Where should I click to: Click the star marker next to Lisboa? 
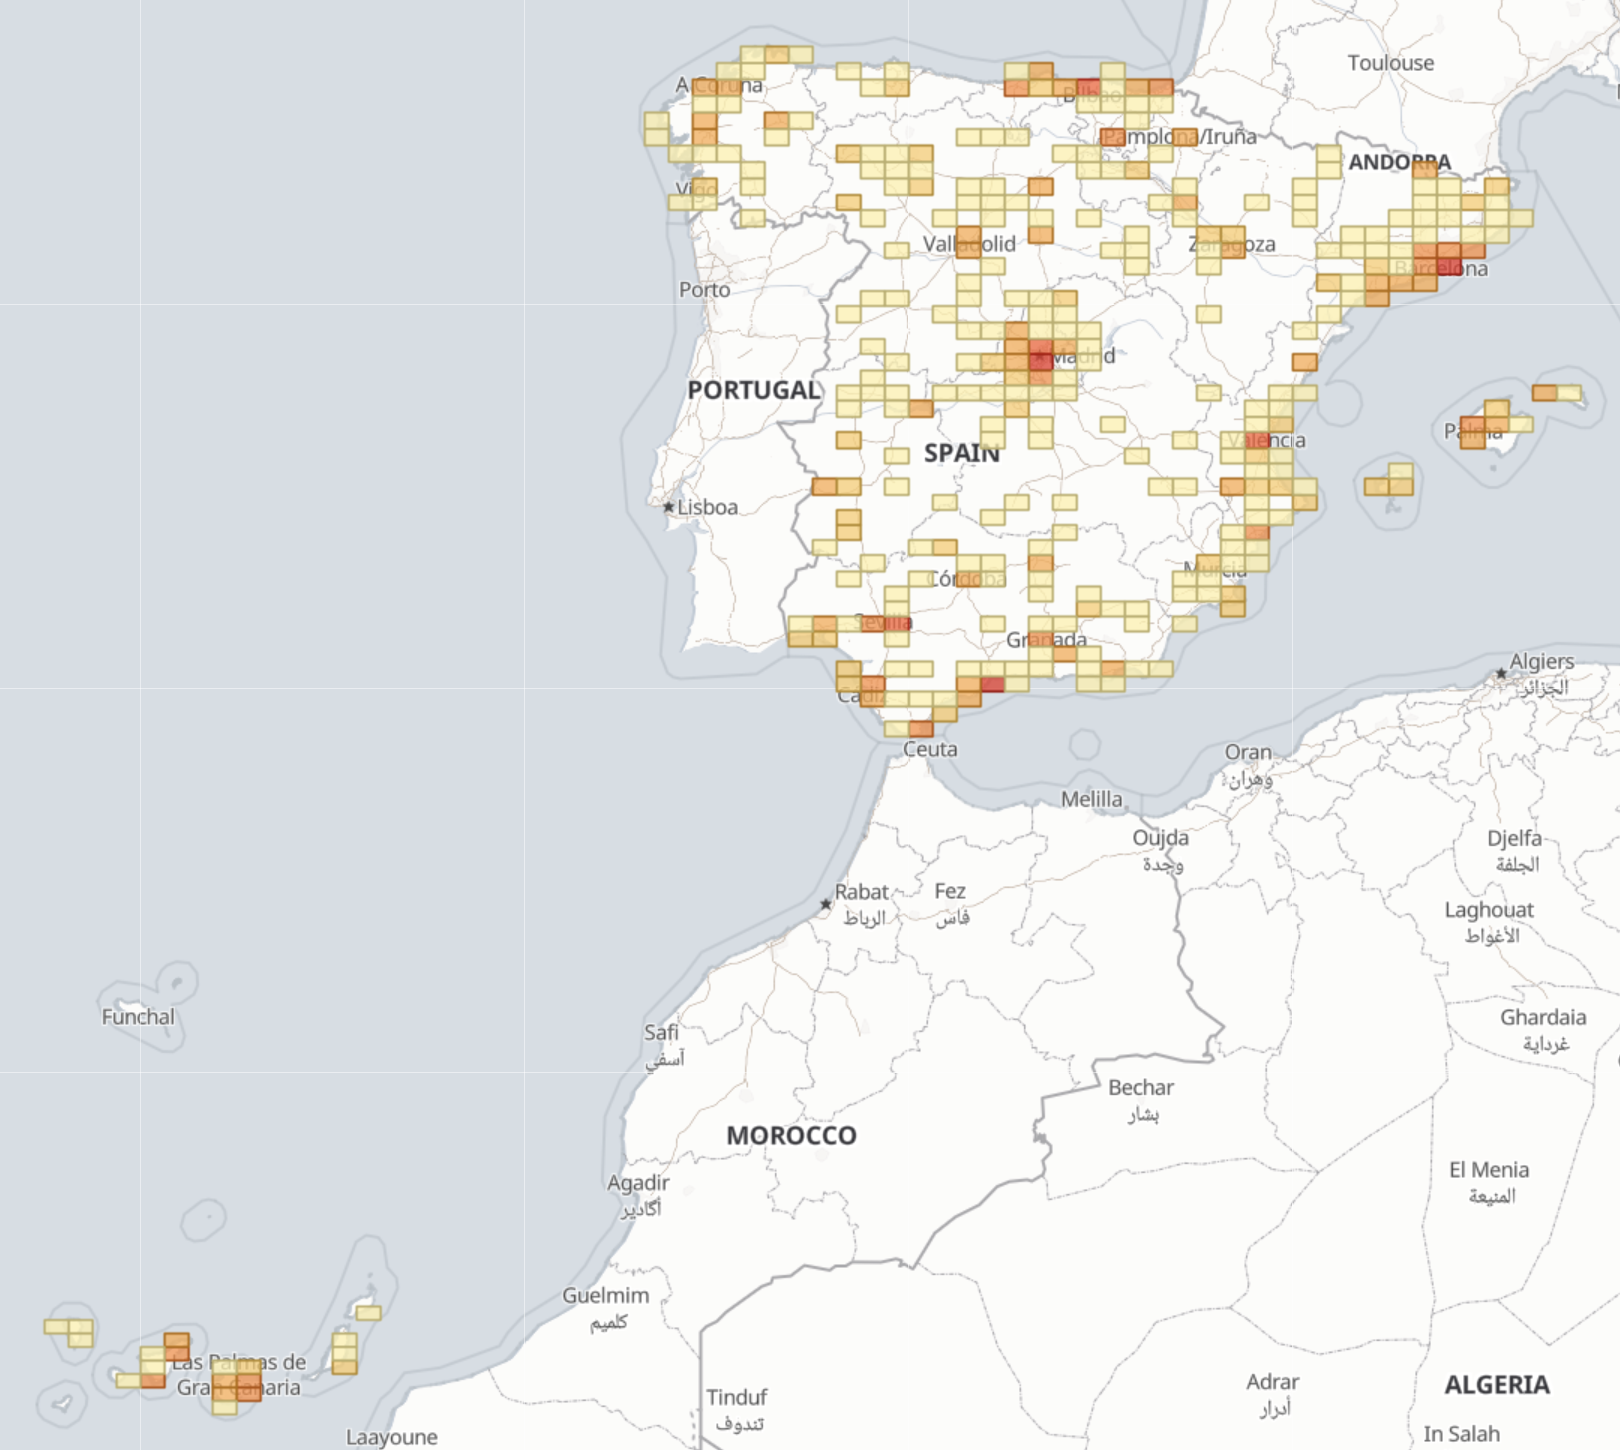669,507
